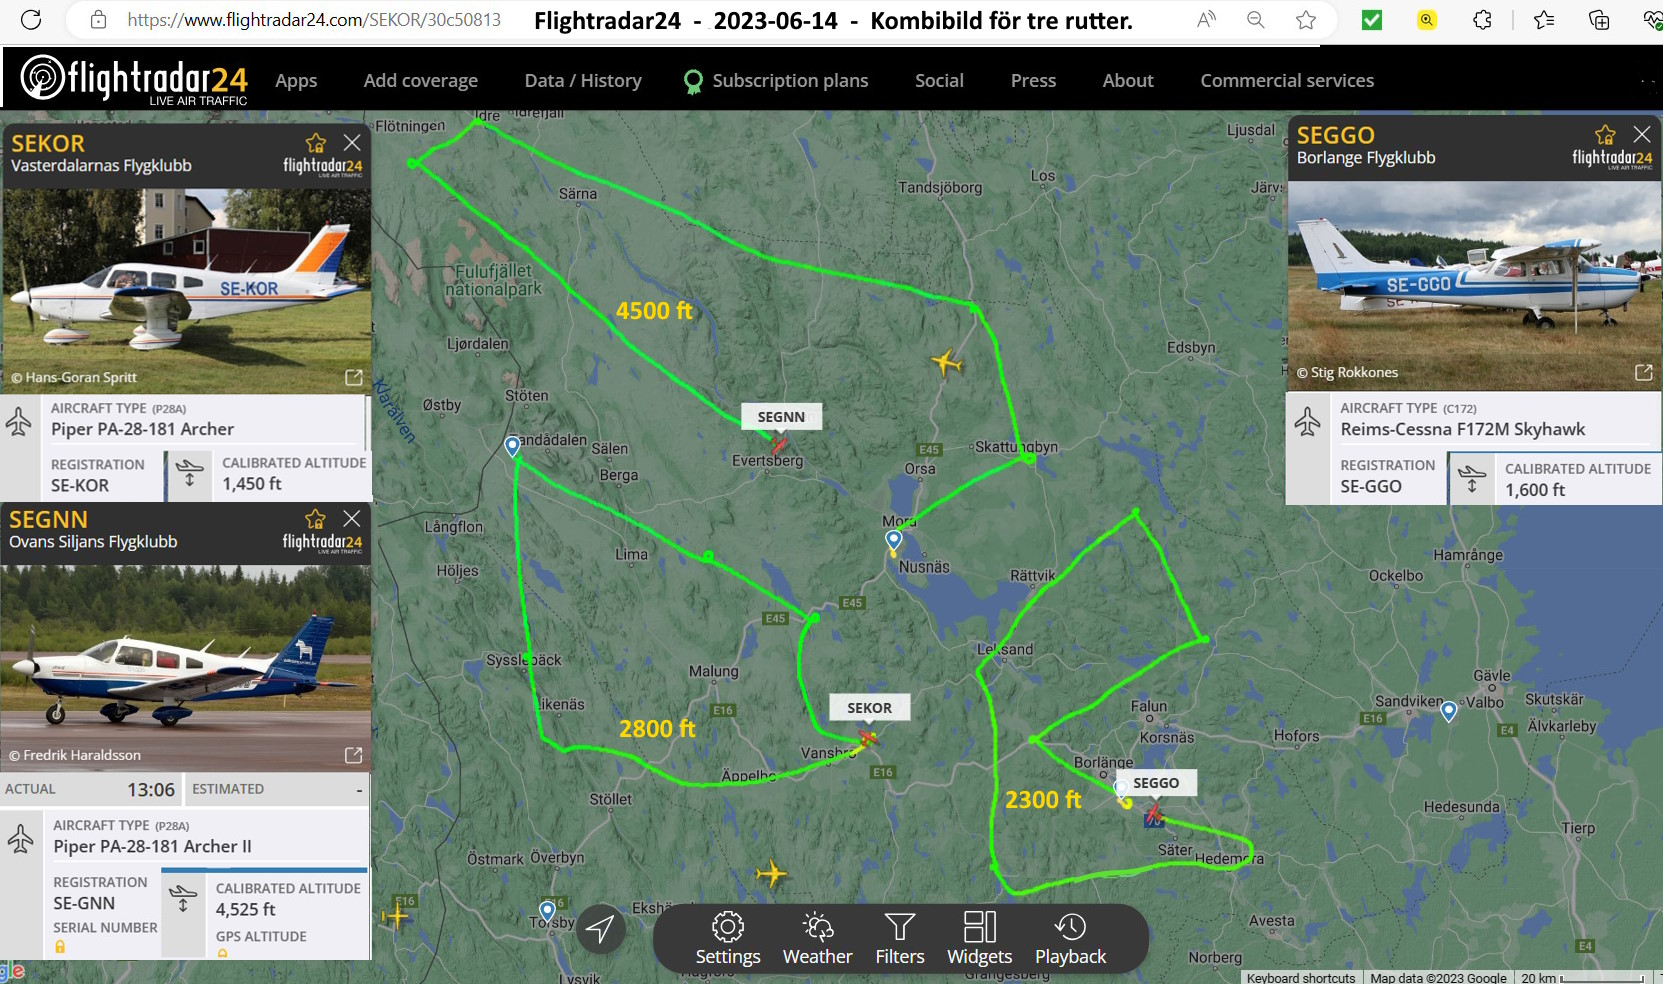1663x984 pixels.
Task: Toggle the star on SEGGO panel
Action: coord(1605,135)
